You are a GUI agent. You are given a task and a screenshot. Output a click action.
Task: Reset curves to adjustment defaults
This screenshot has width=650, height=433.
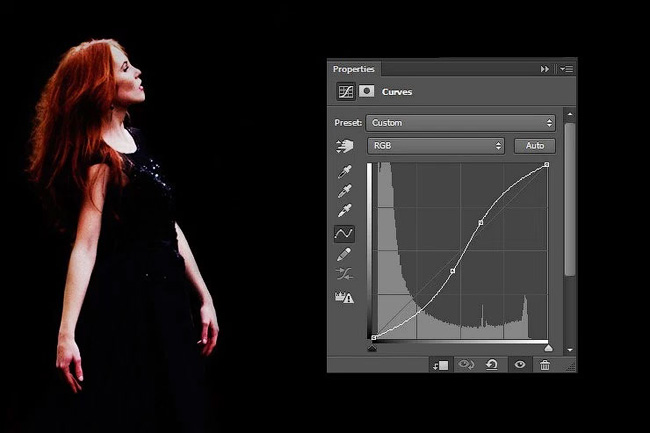pyautogui.click(x=492, y=365)
